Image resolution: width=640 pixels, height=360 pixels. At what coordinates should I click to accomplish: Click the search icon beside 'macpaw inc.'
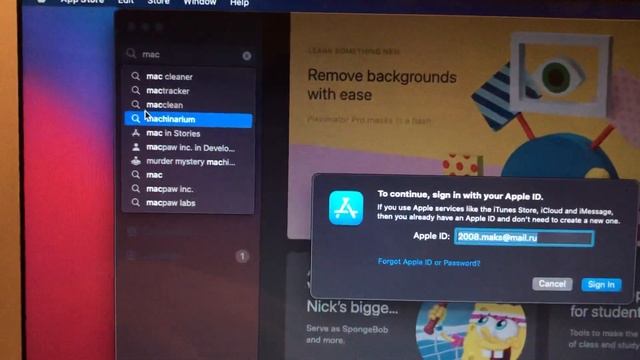click(x=136, y=189)
